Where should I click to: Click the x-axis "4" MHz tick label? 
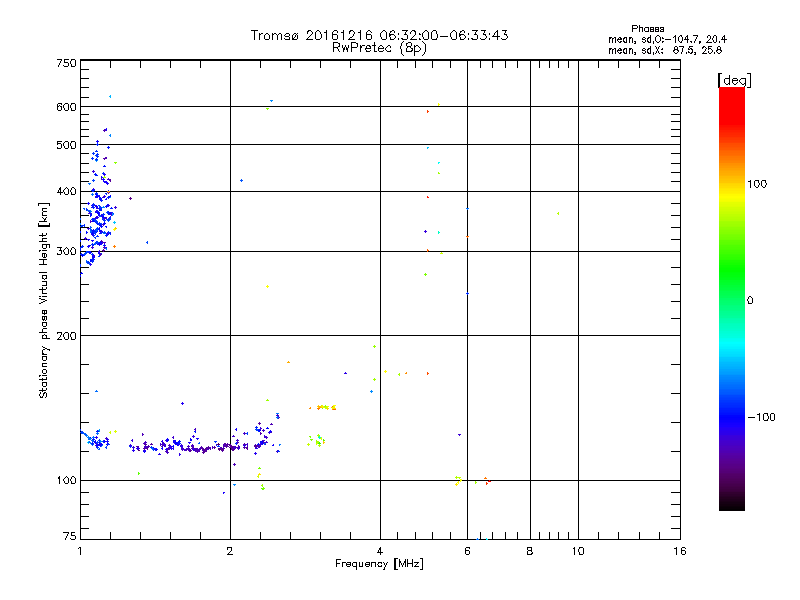click(x=380, y=551)
